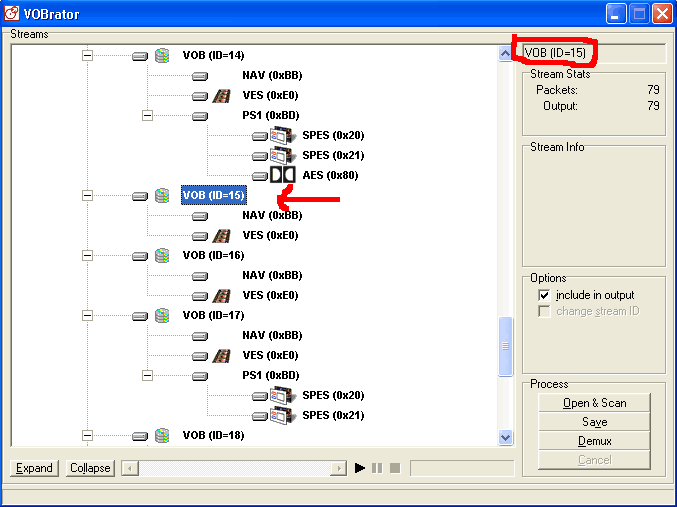The width and height of the screenshot is (677, 507).
Task: Click the film icon of VES under VOB 14
Action: point(221,95)
